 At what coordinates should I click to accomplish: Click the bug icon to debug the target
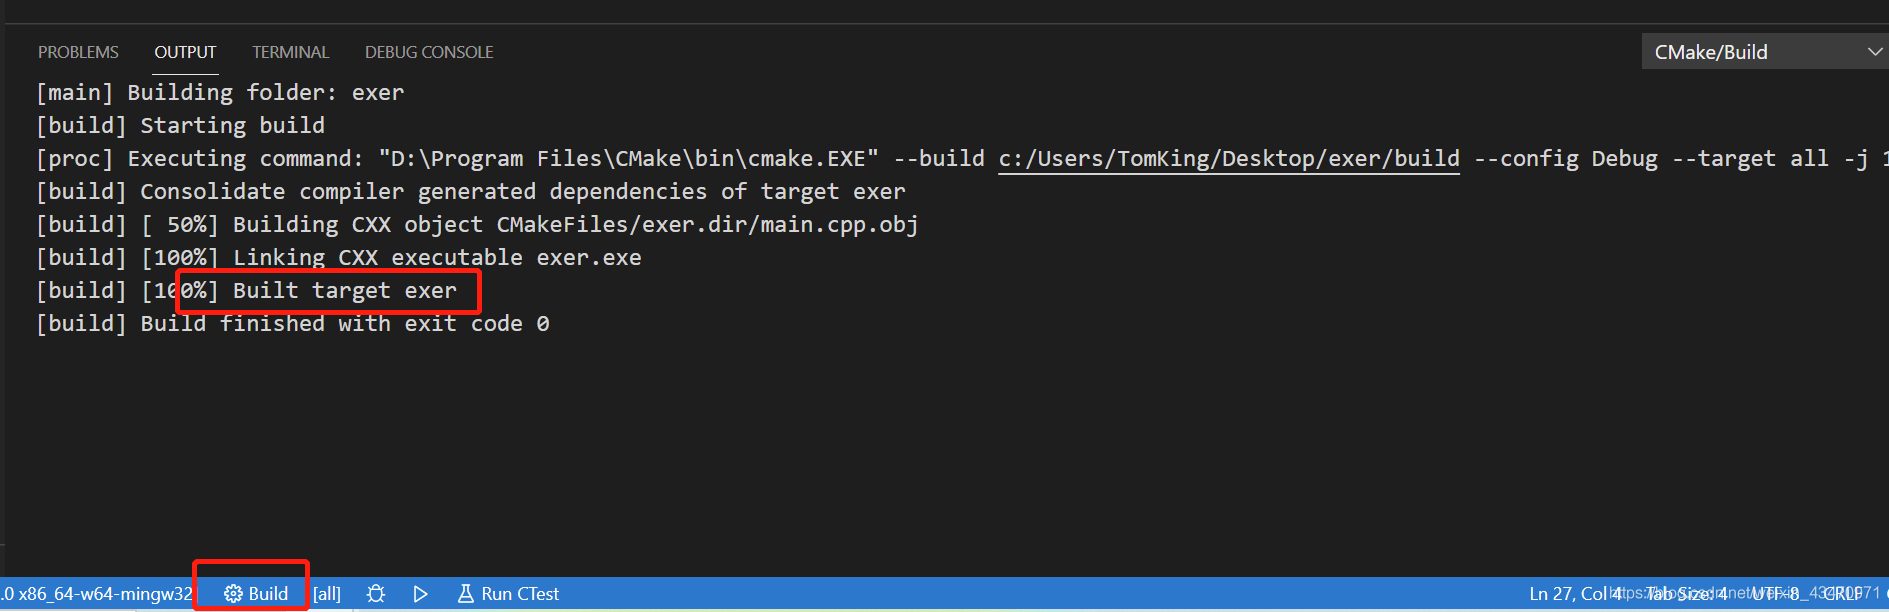[375, 593]
